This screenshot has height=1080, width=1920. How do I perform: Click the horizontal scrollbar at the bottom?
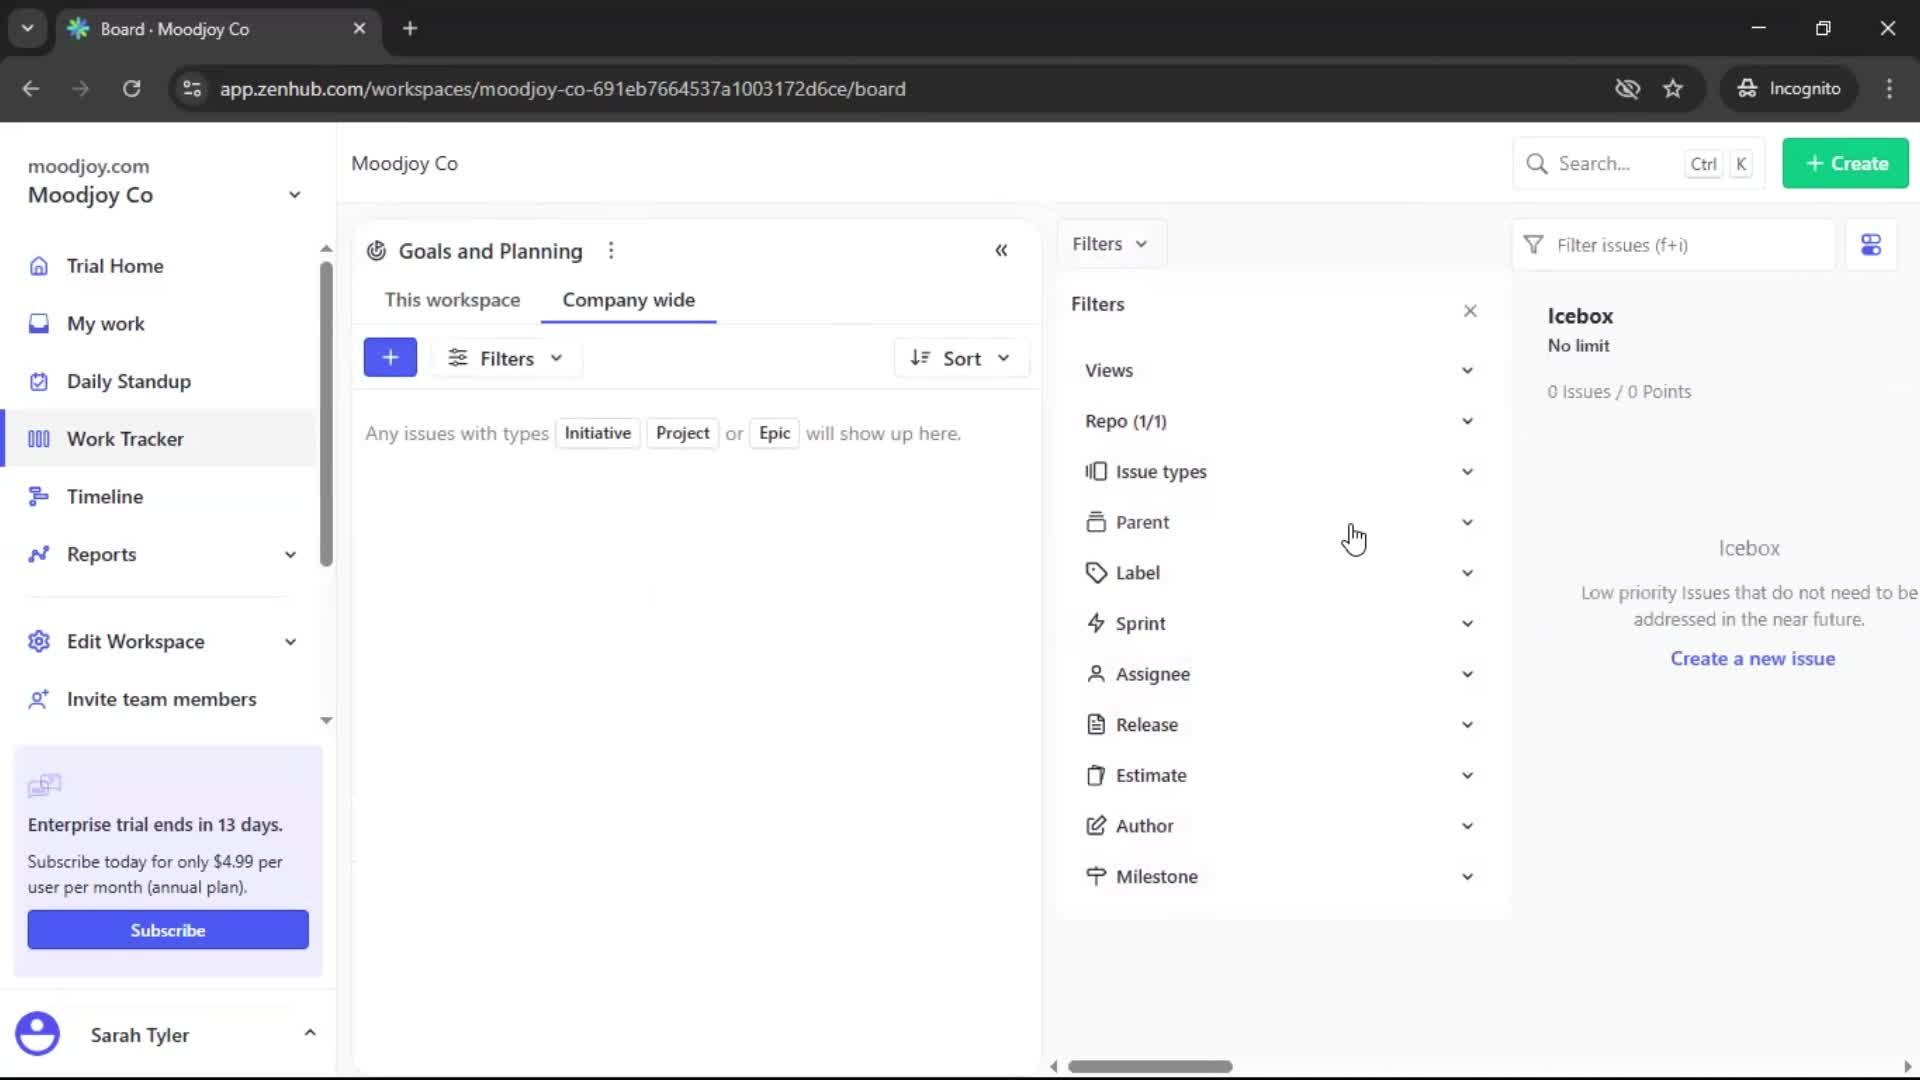pos(1152,1066)
